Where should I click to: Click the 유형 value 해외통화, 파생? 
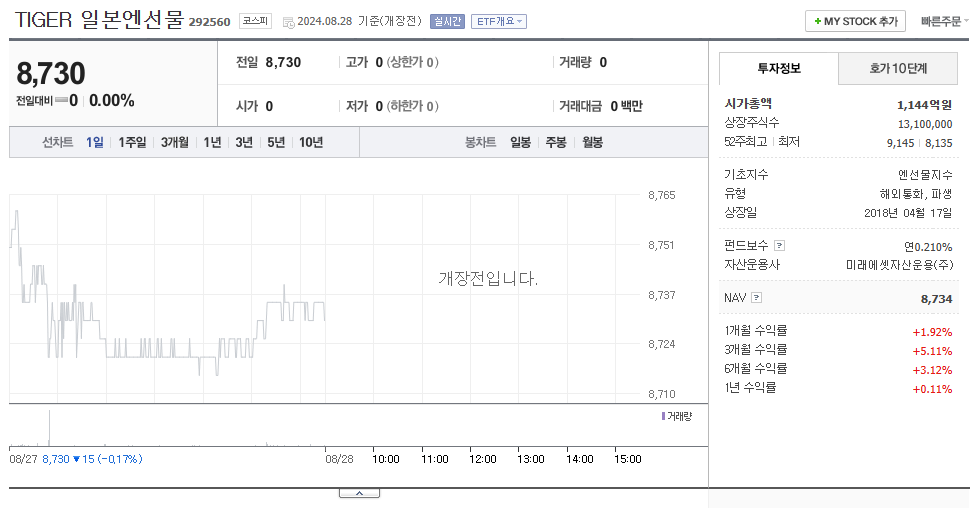coord(916,194)
